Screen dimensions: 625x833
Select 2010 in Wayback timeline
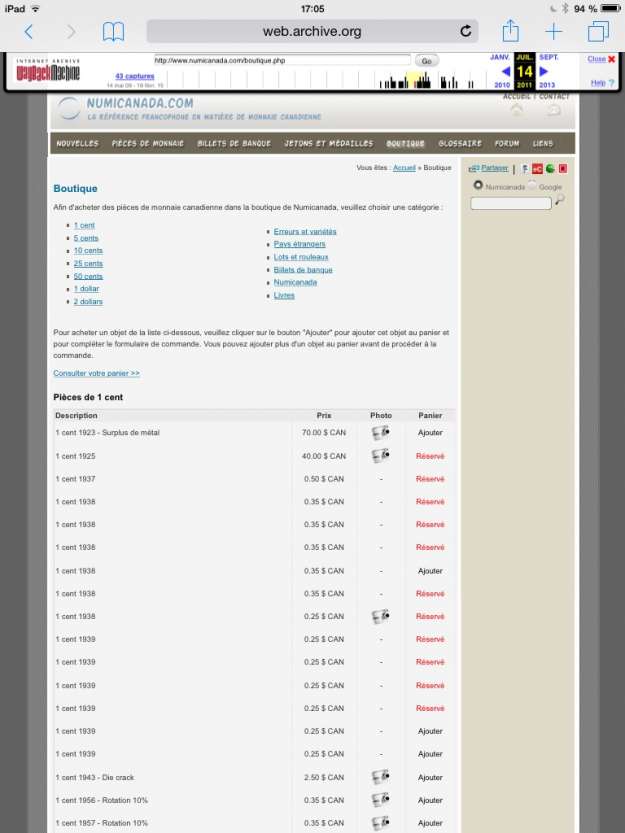pyautogui.click(x=502, y=84)
